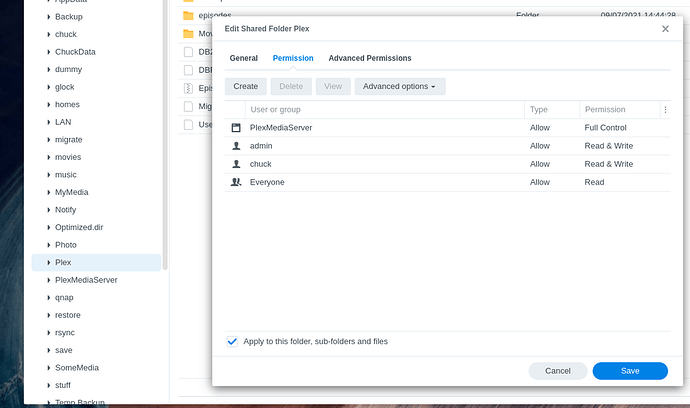
Task: Select the Permission tab
Action: coord(293,58)
